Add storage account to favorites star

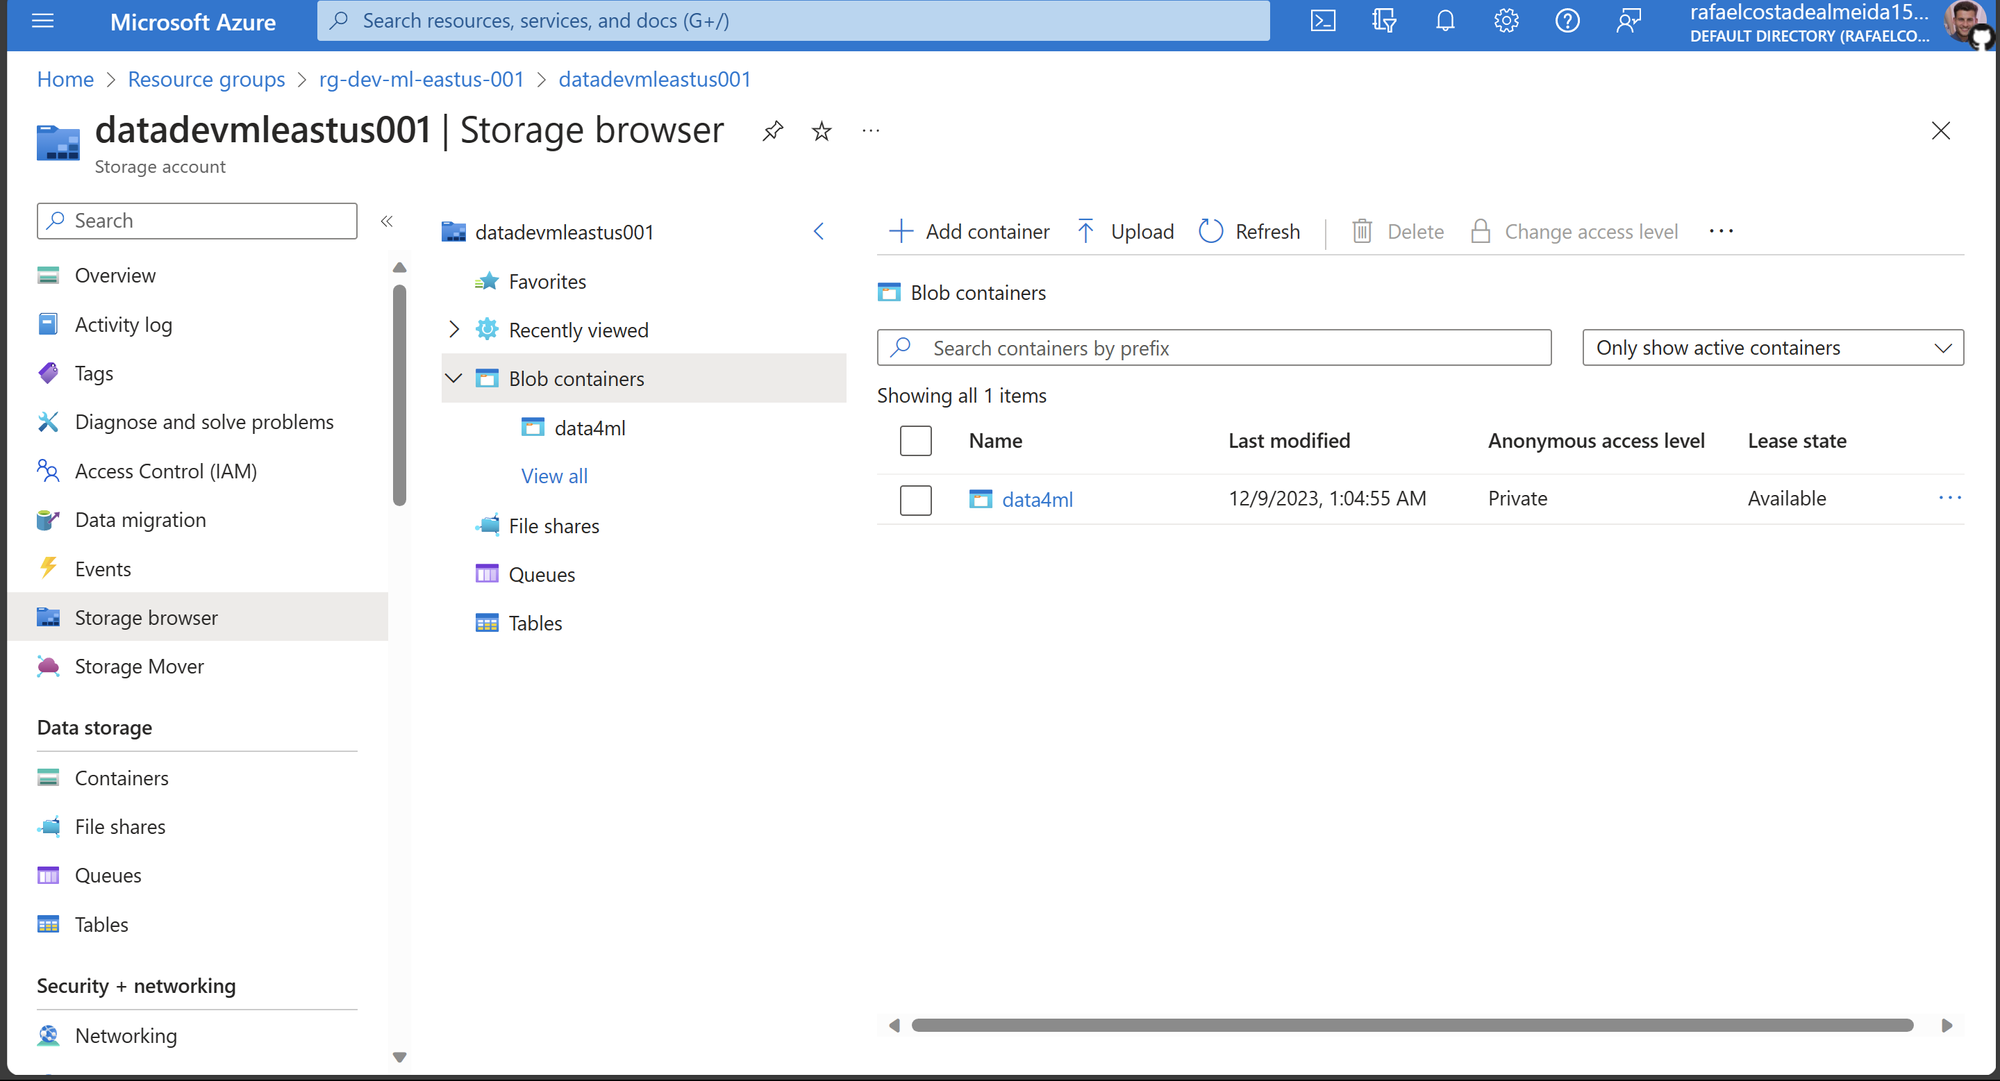[x=821, y=131]
